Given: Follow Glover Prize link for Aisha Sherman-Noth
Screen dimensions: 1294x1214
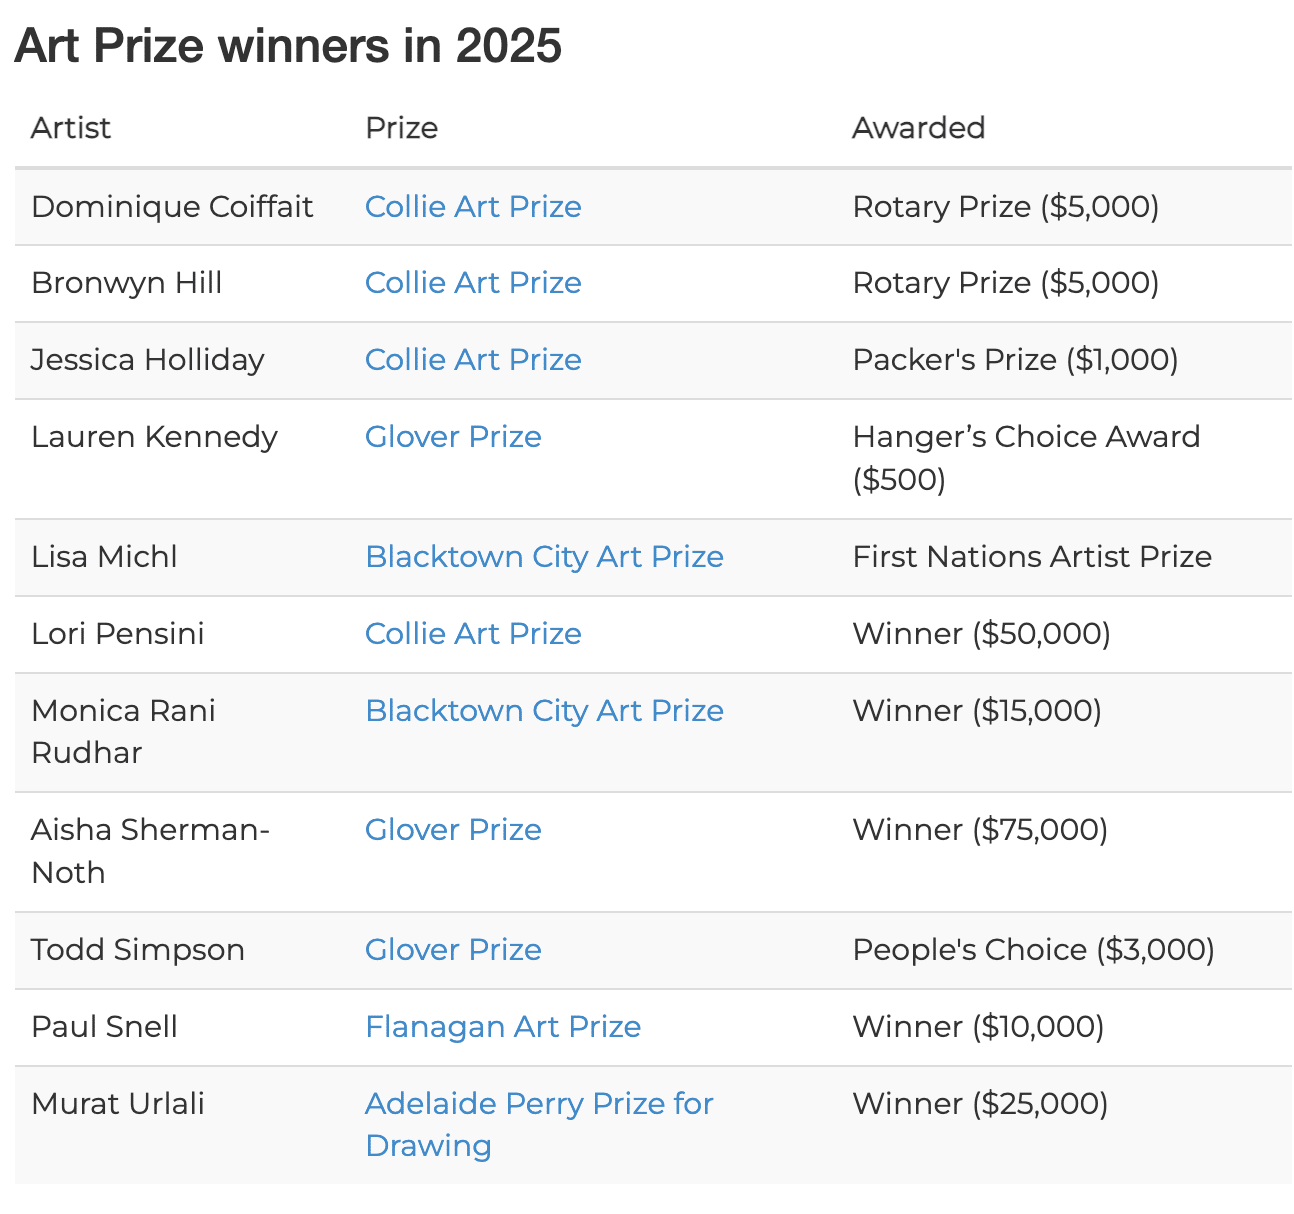Looking at the screenshot, I should [452, 830].
